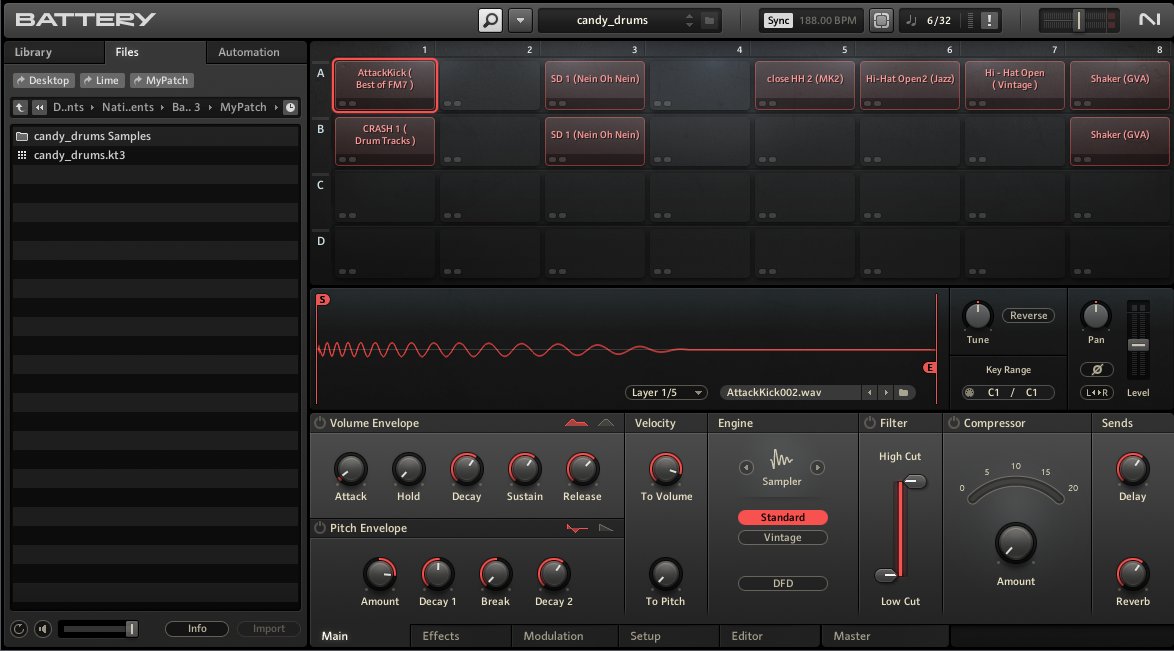The image size is (1174, 651).
Task: Load next sample with right arrow
Action: [x=886, y=393]
